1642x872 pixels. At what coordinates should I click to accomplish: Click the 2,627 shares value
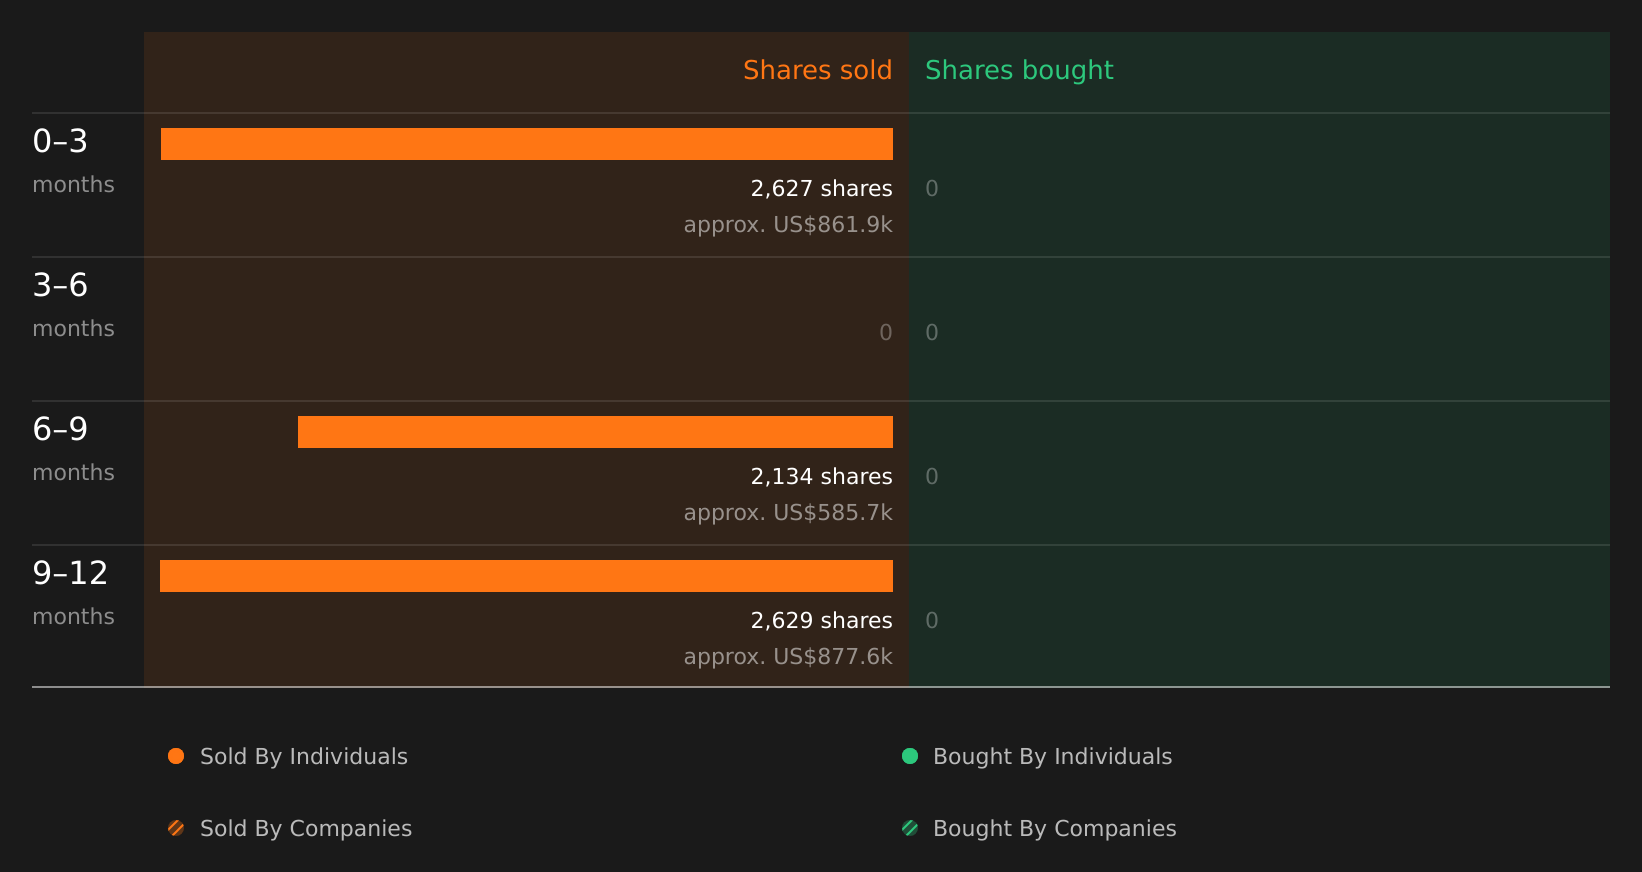821,188
